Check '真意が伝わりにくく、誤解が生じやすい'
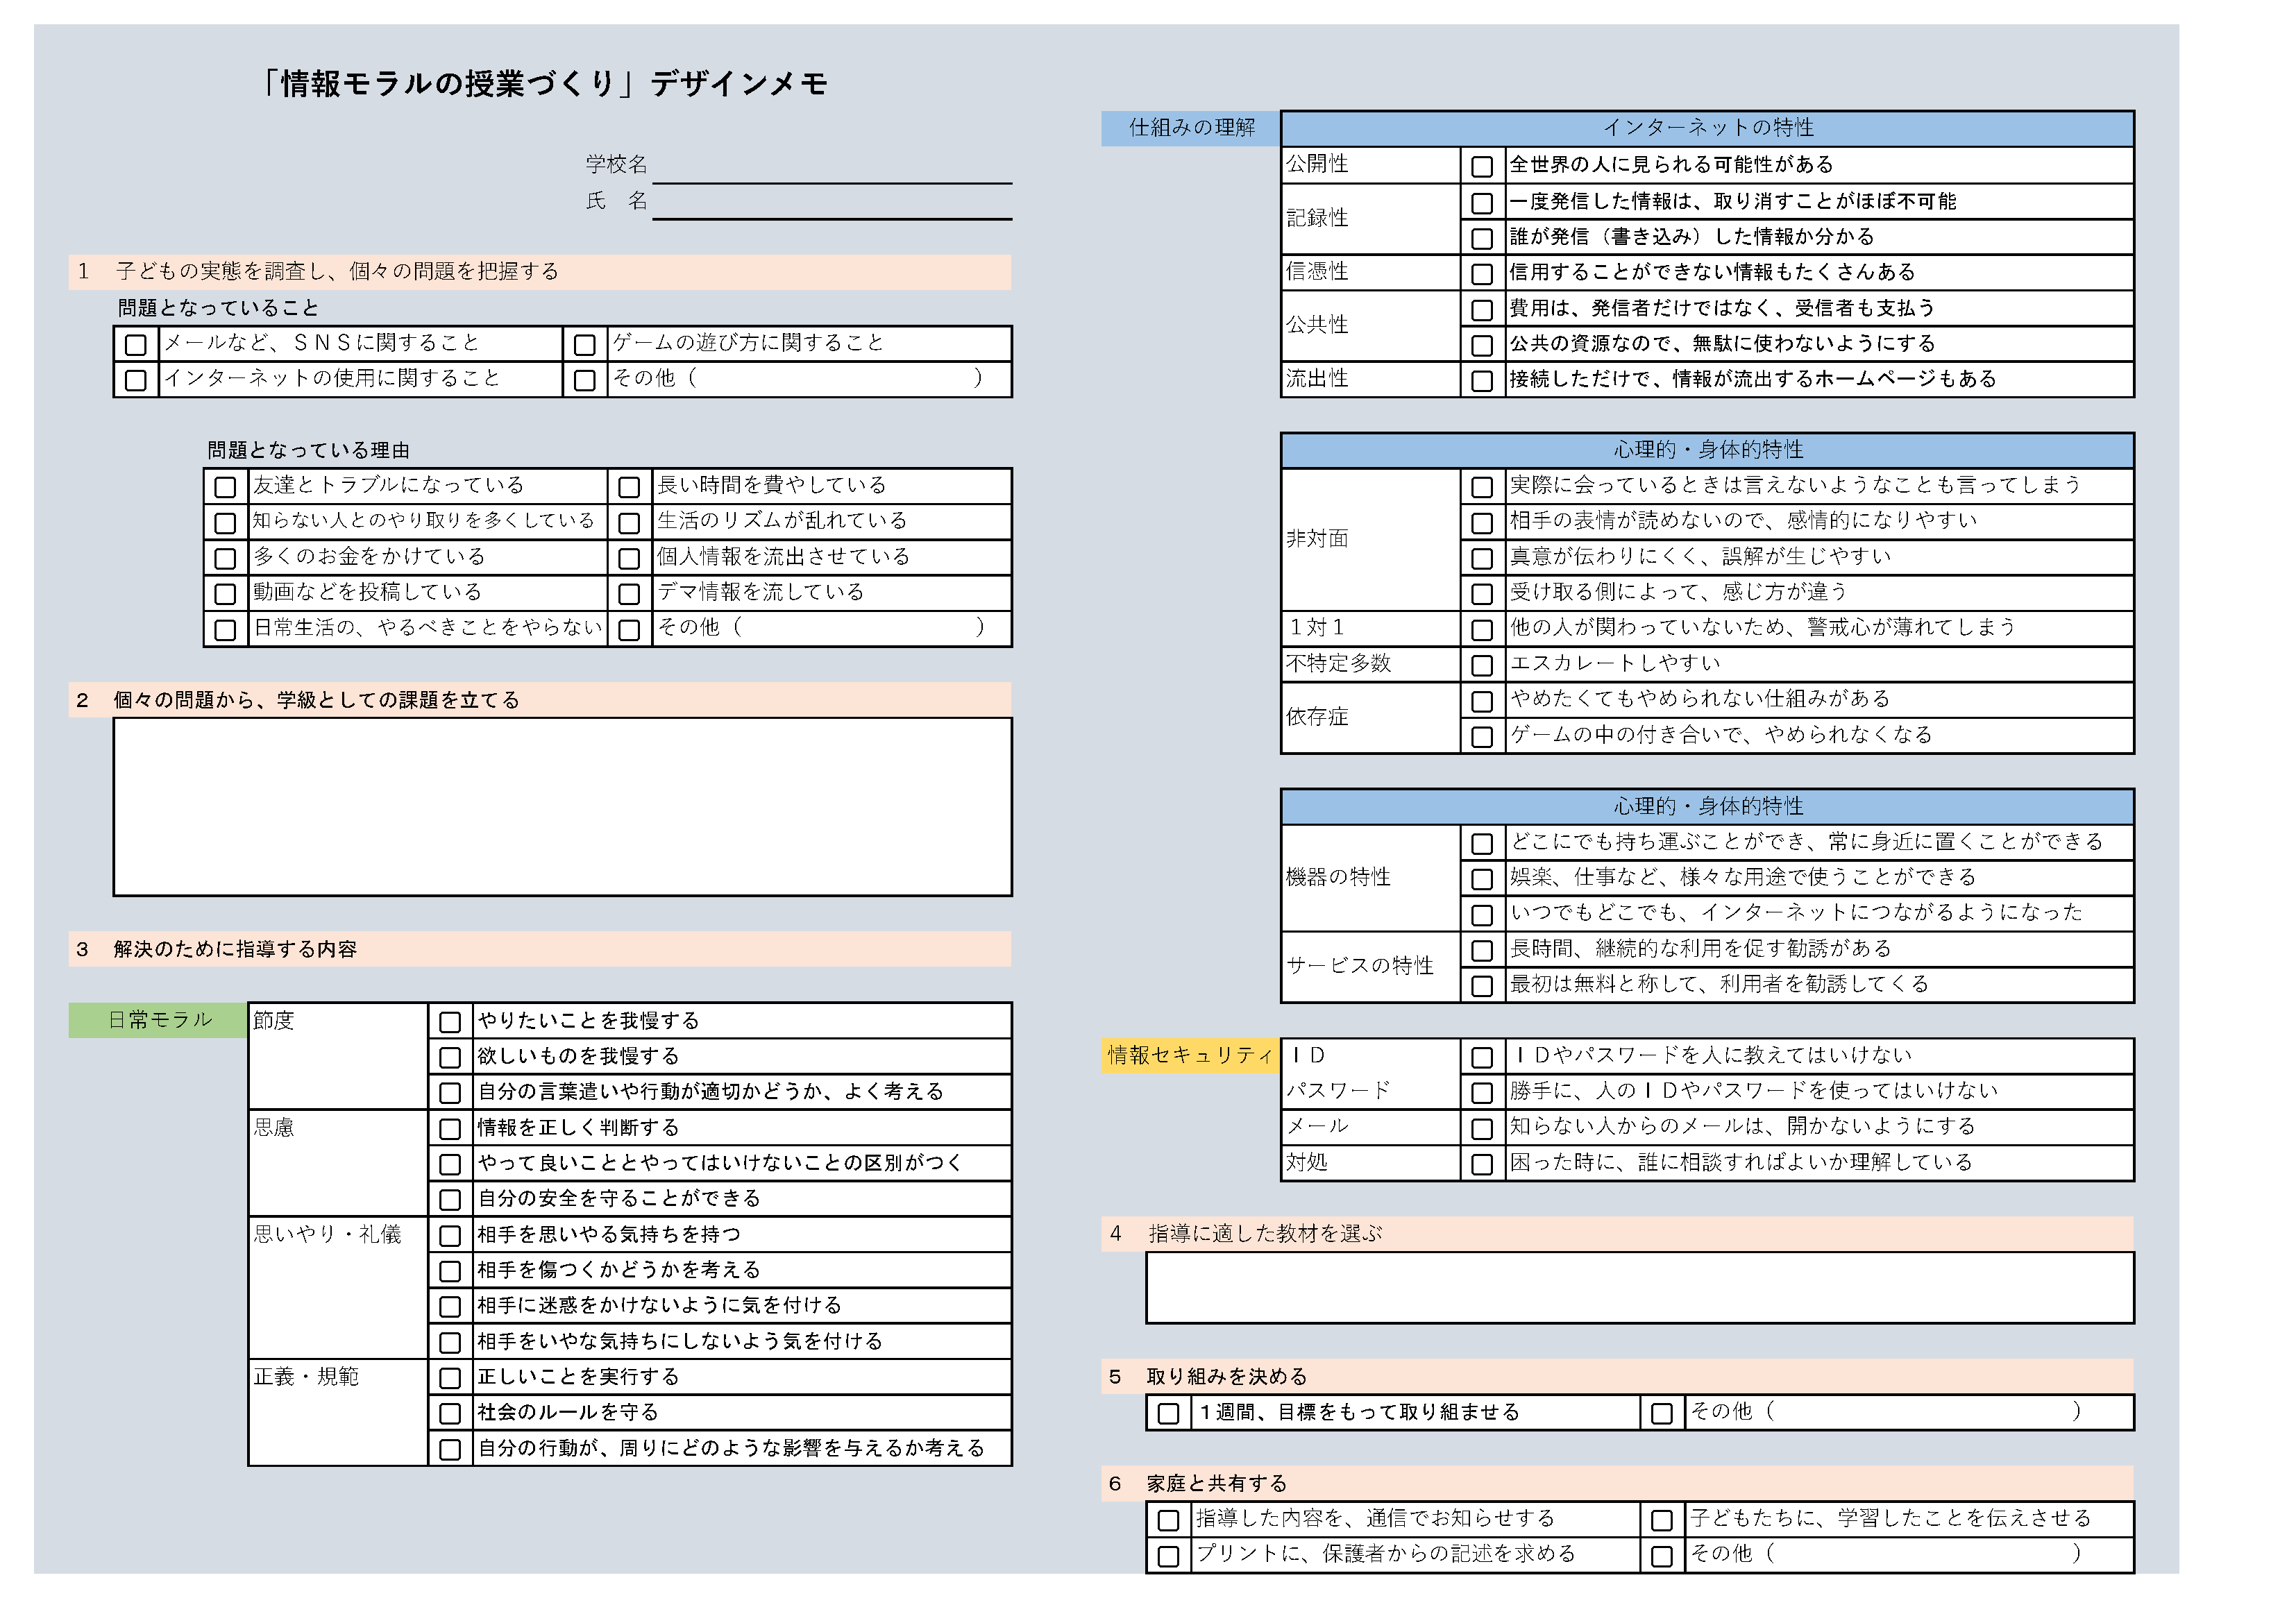The image size is (2296, 1623). coord(1483,558)
